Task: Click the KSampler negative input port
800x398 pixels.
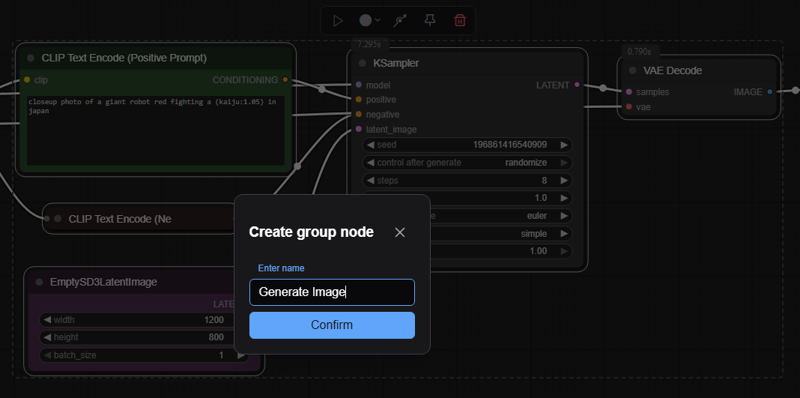Action: point(359,114)
